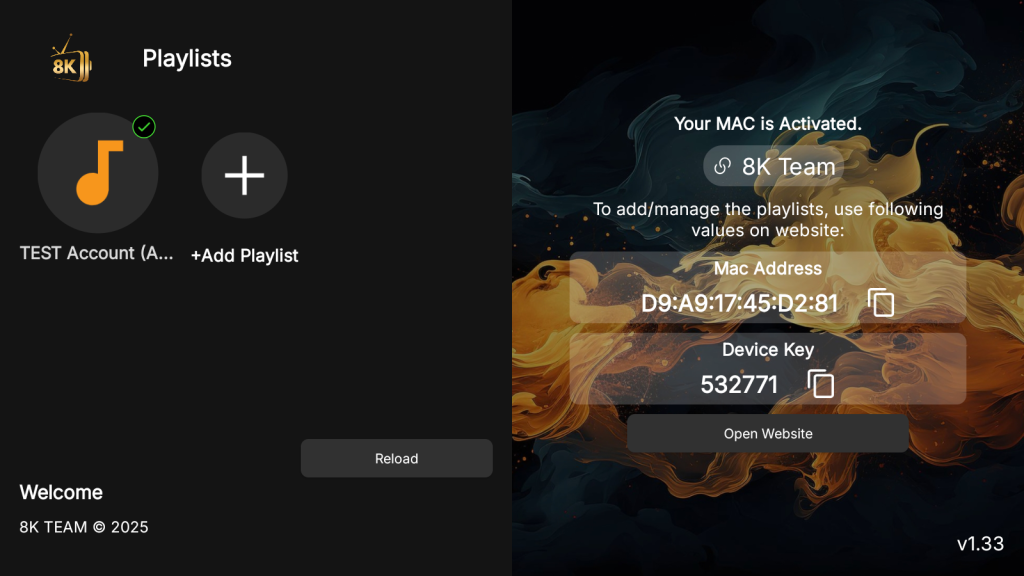Click the Welcome text

coord(61,492)
